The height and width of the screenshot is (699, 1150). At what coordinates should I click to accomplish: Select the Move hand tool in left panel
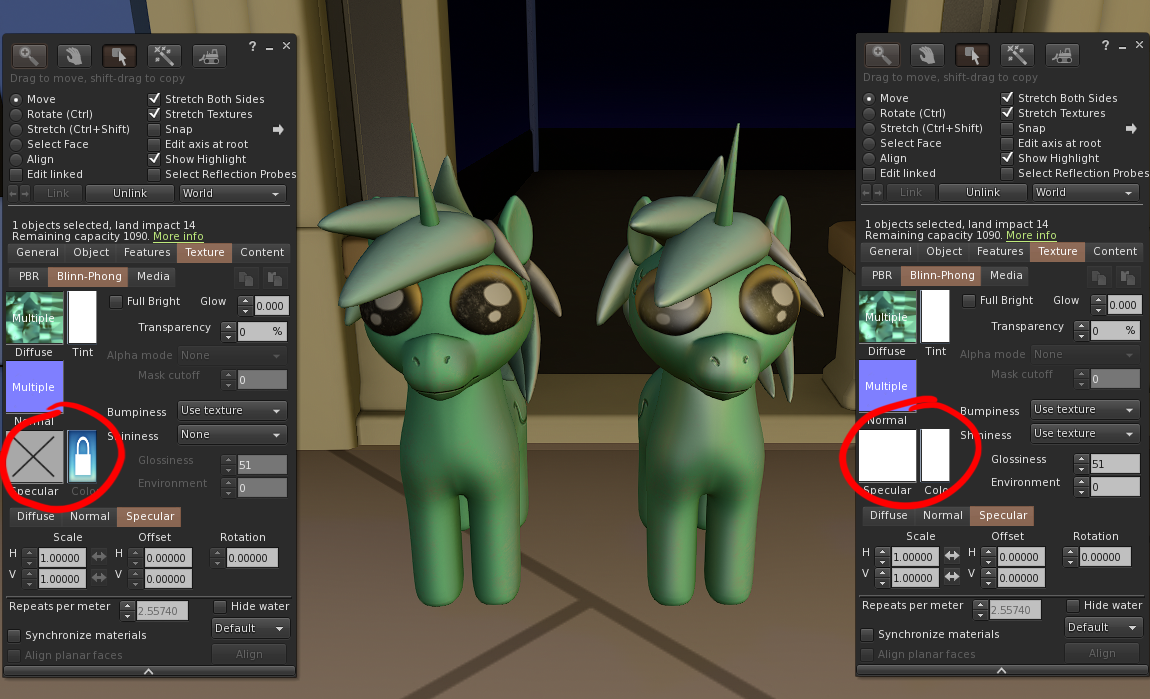click(x=74, y=56)
